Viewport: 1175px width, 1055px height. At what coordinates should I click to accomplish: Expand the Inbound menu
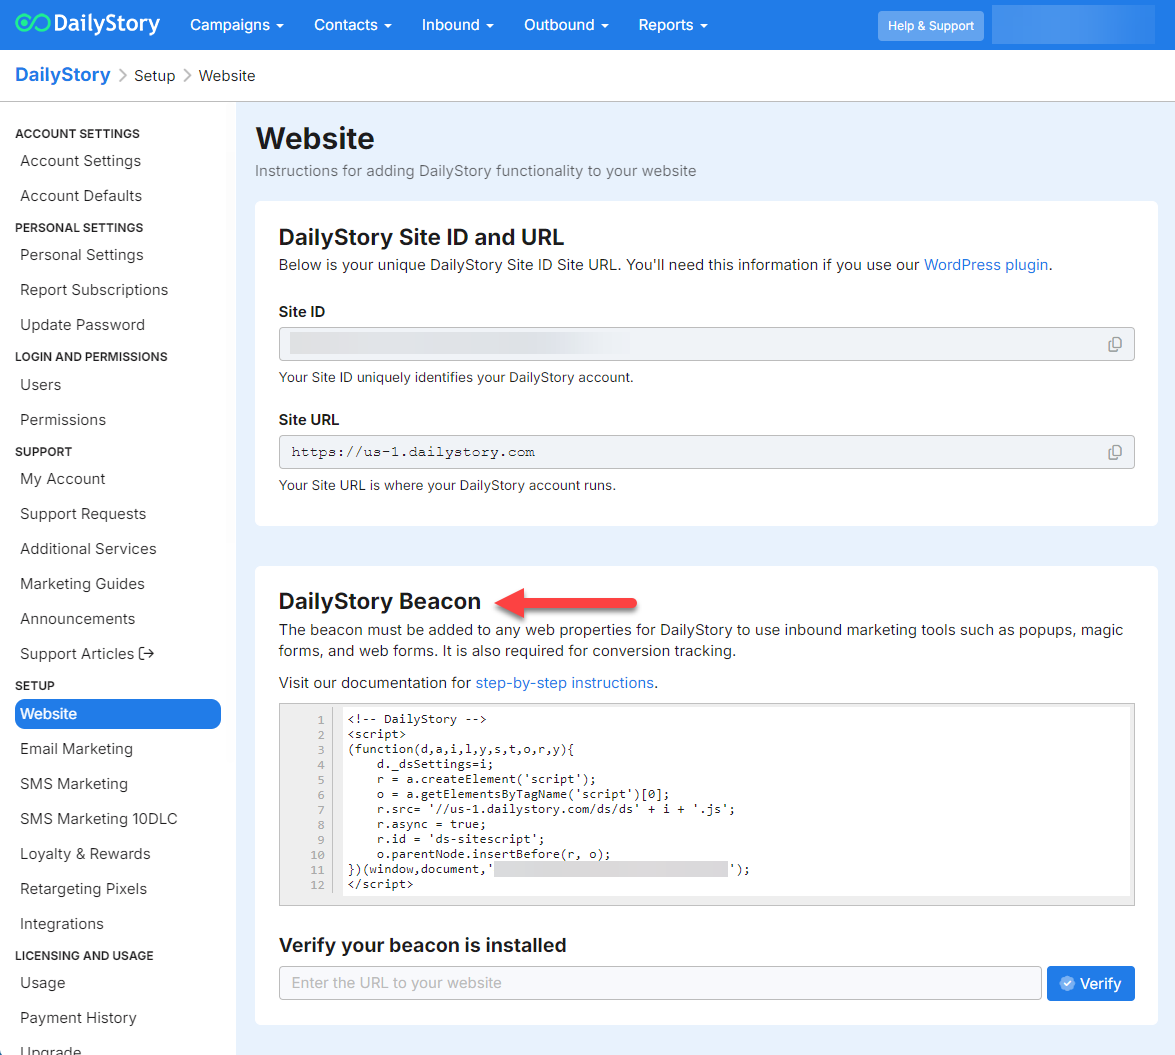[x=458, y=25]
